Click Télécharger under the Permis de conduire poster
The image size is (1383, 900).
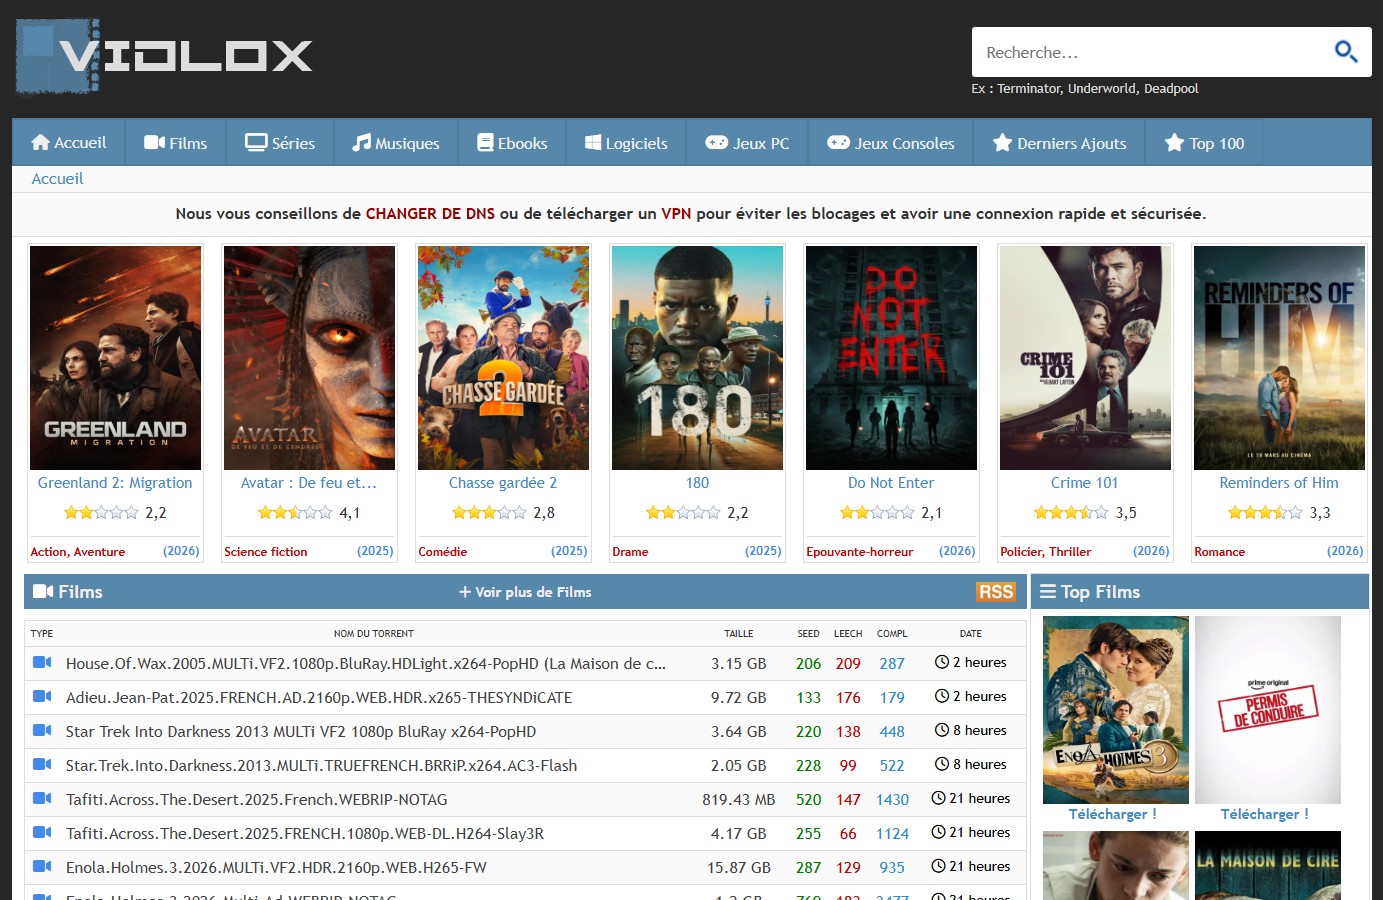[1265, 814]
